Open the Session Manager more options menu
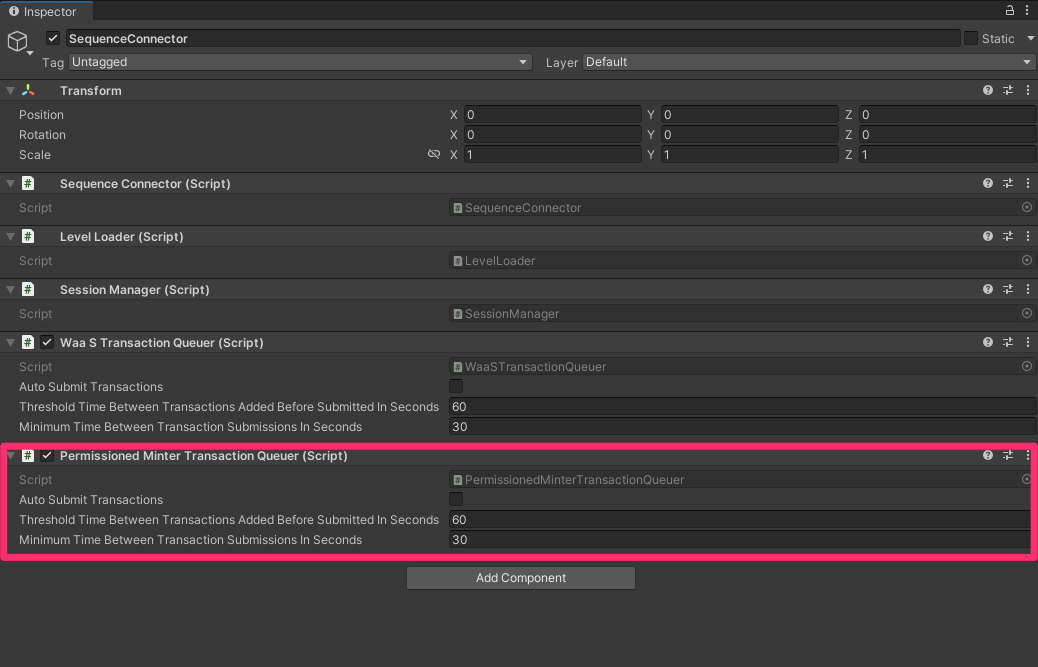 tap(1027, 289)
